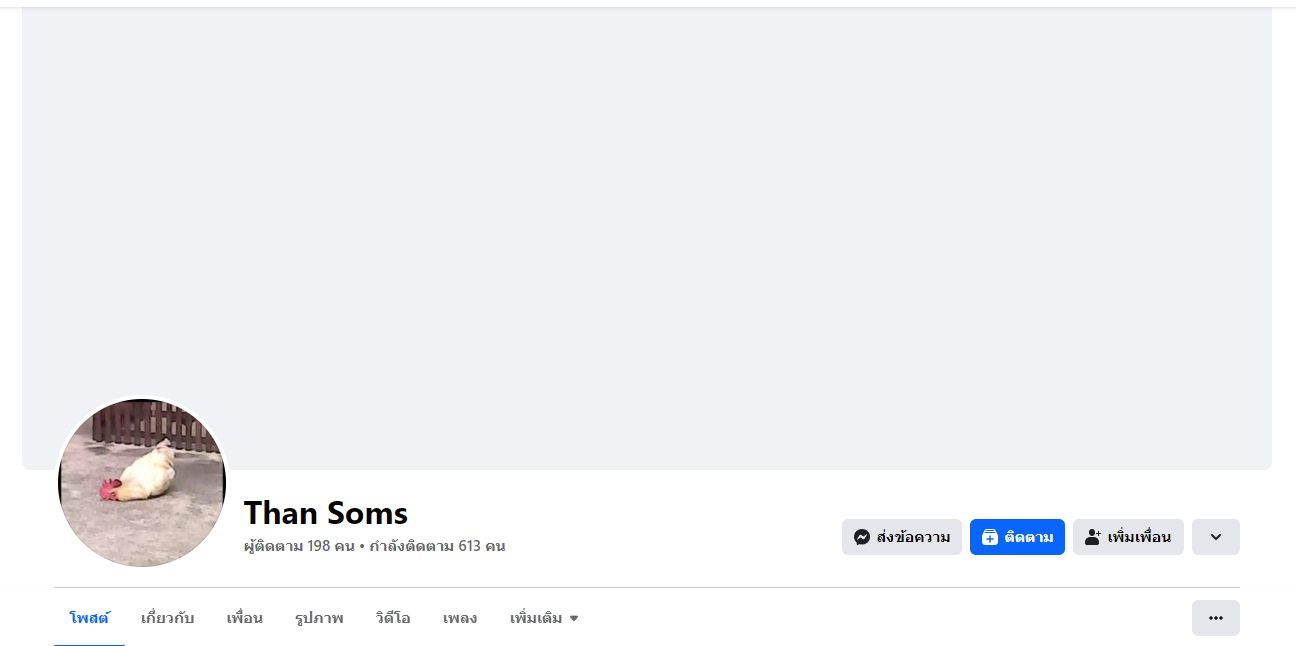Open the เพลง tab
This screenshot has height=646, width=1296.
click(460, 618)
